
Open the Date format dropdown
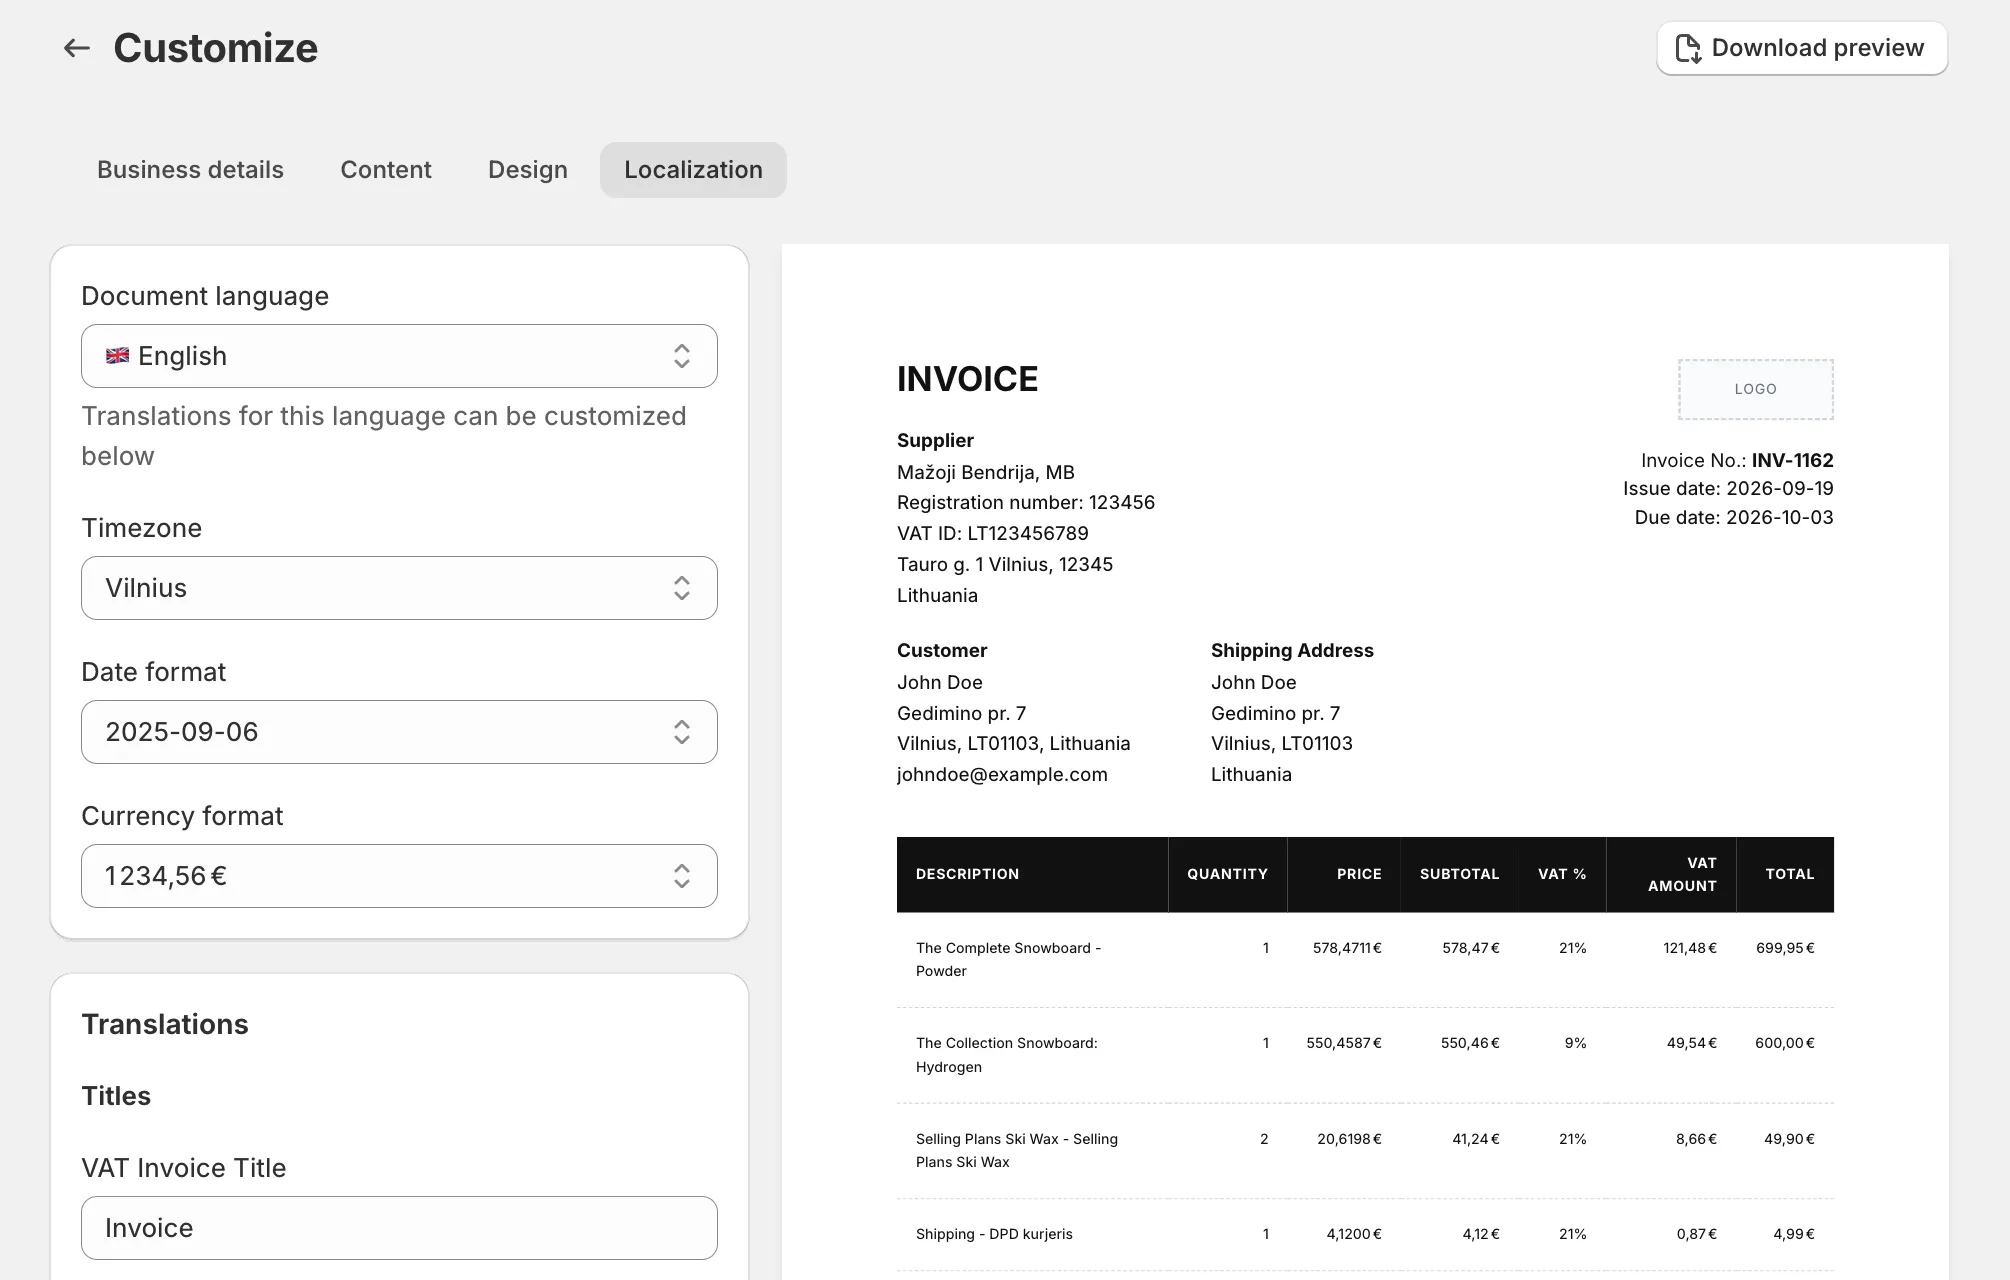(399, 732)
